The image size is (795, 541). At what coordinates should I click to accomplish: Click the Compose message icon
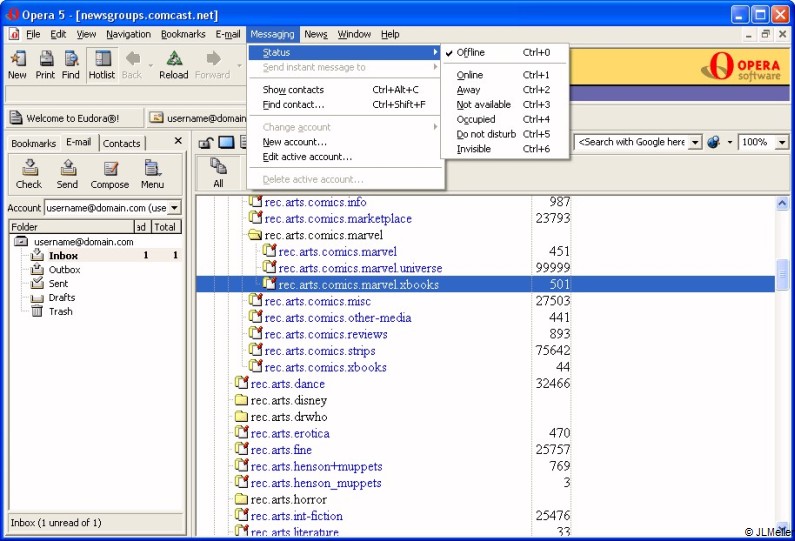[x=110, y=174]
